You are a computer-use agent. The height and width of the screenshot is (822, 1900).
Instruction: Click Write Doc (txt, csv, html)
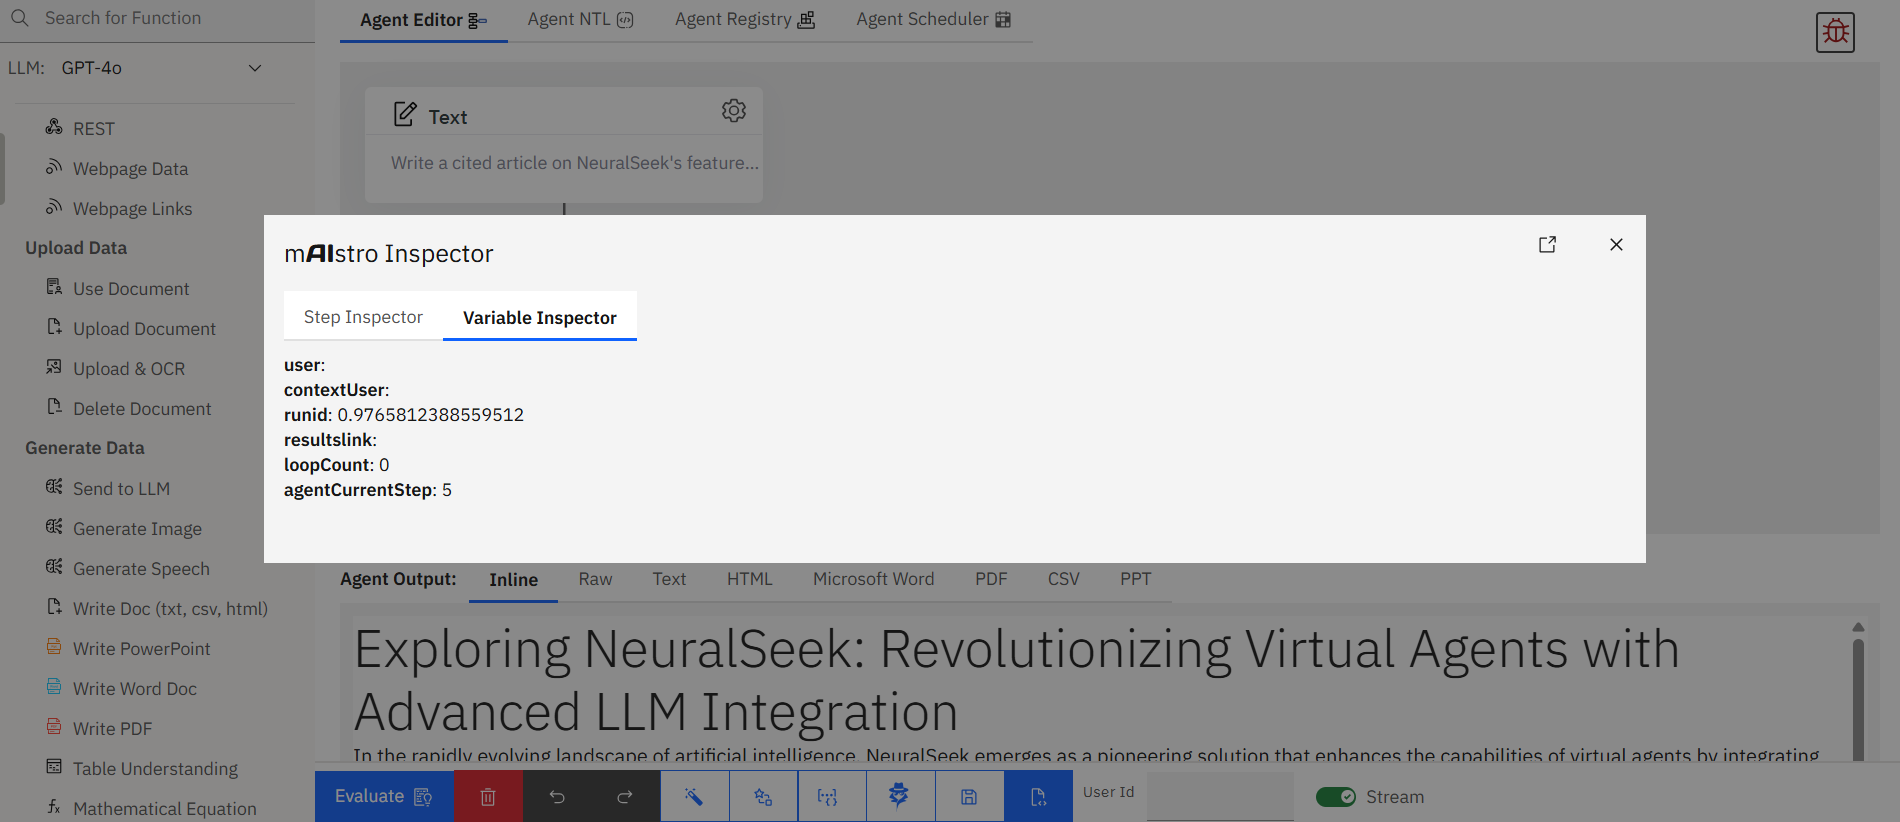(x=170, y=608)
